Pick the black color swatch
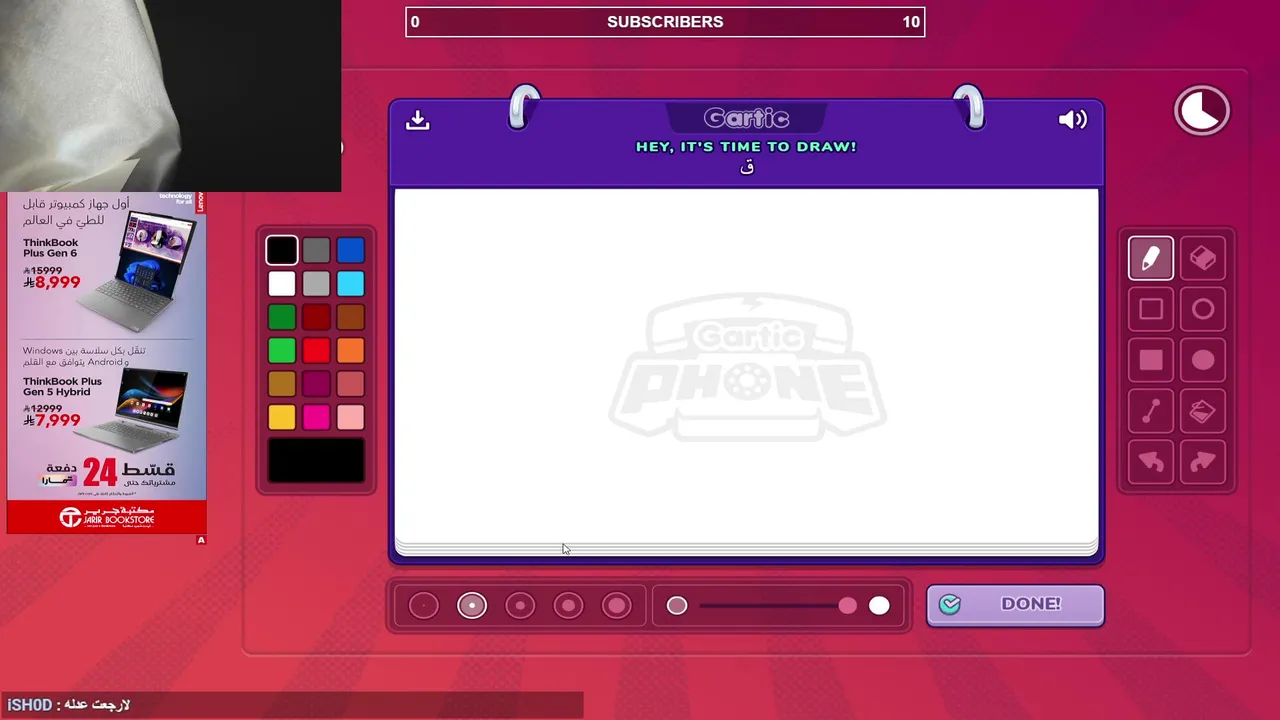Image resolution: width=1280 pixels, height=720 pixels. (x=282, y=250)
